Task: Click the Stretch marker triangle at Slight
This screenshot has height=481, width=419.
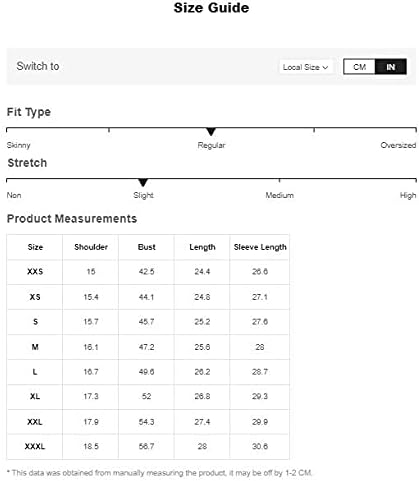Action: [x=143, y=182]
